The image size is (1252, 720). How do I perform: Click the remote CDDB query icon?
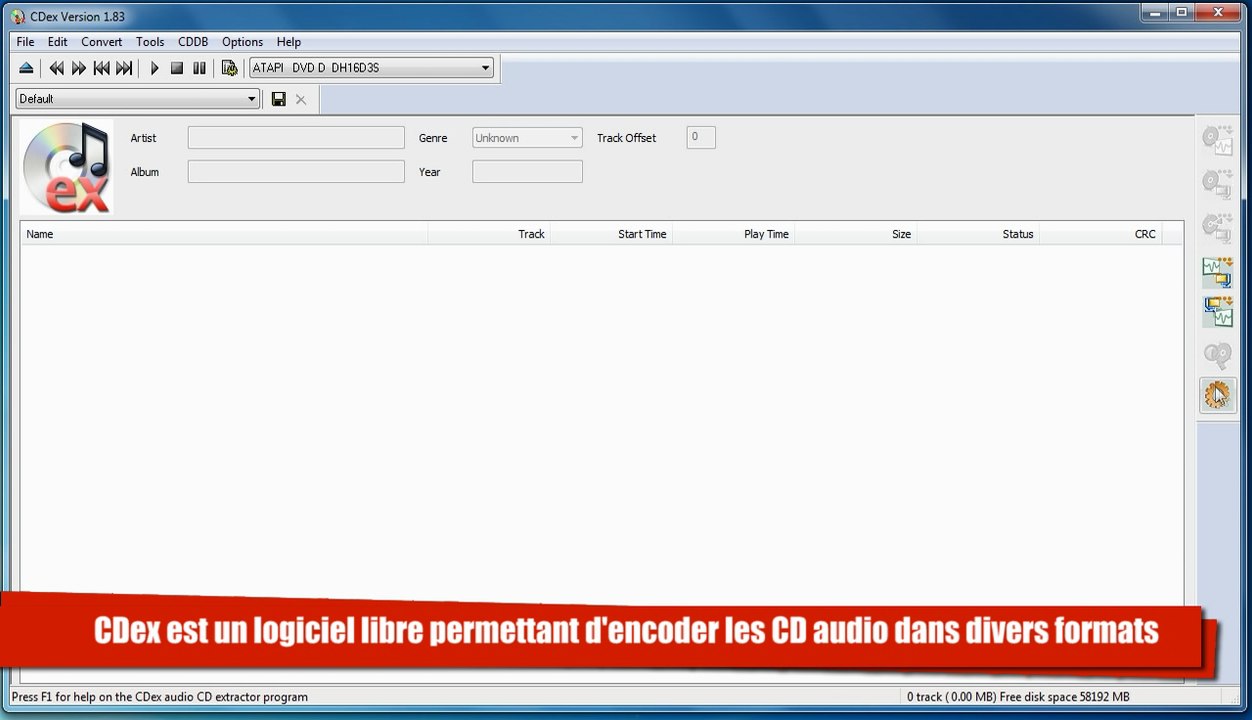(1217, 354)
